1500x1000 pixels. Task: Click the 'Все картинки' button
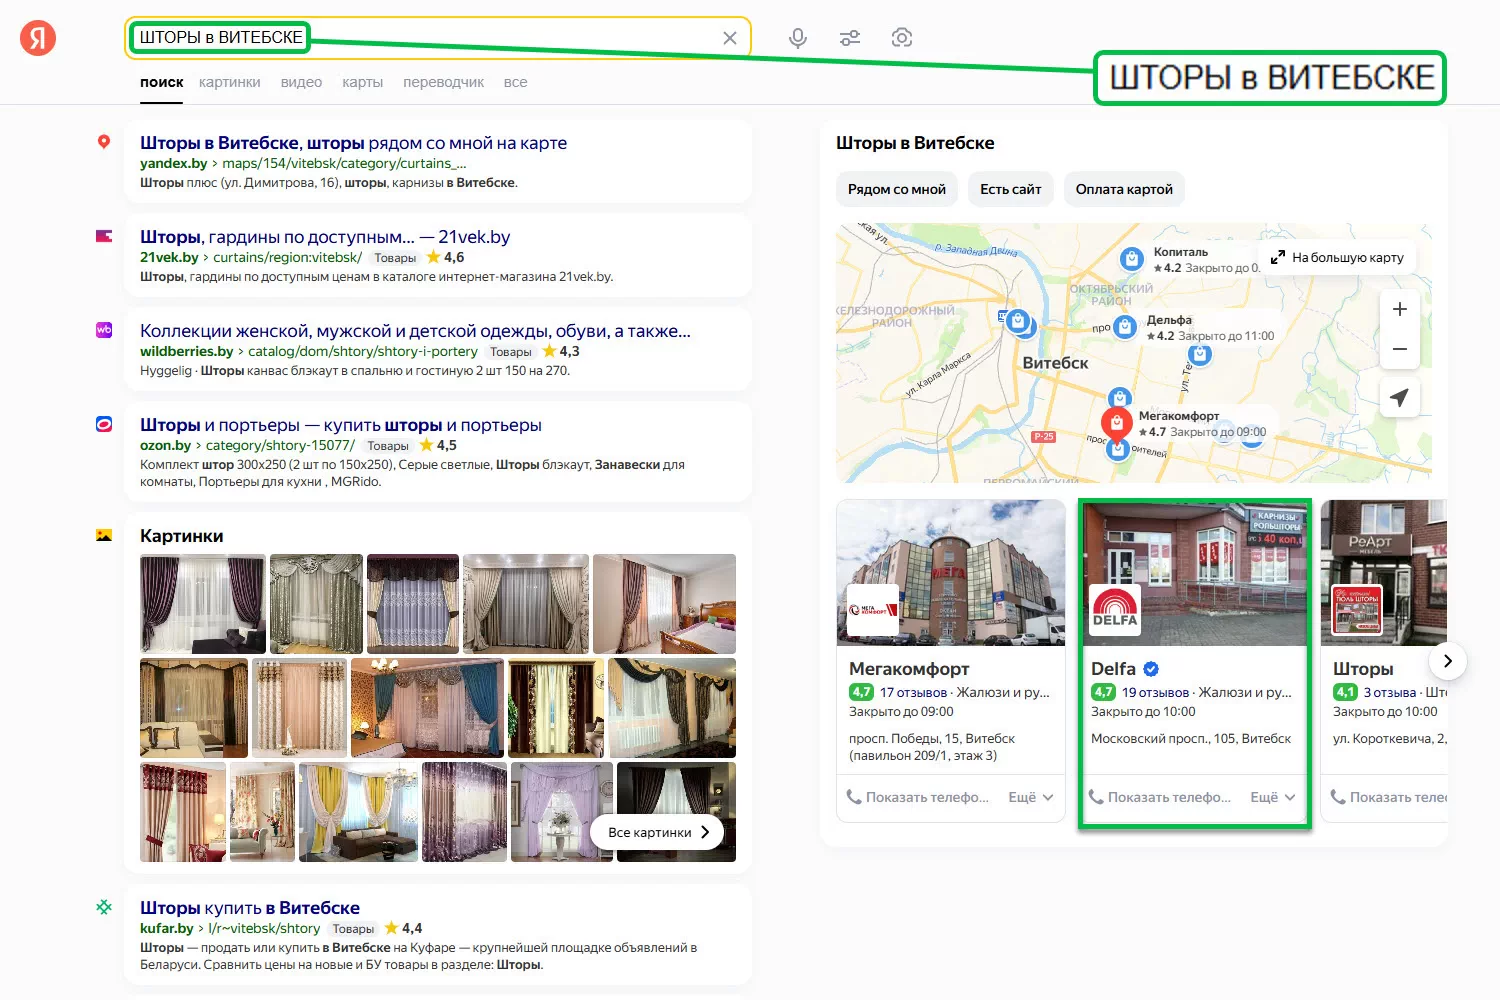658,832
